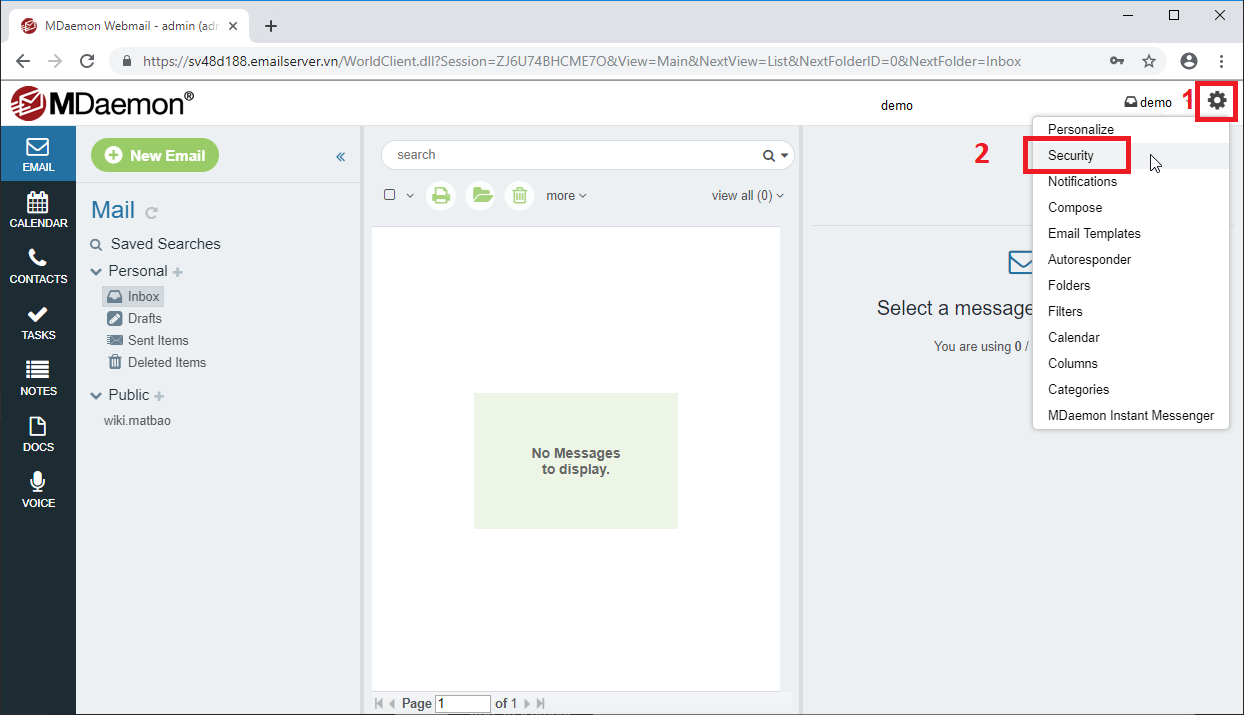Add a new Personal folder

click(x=178, y=272)
